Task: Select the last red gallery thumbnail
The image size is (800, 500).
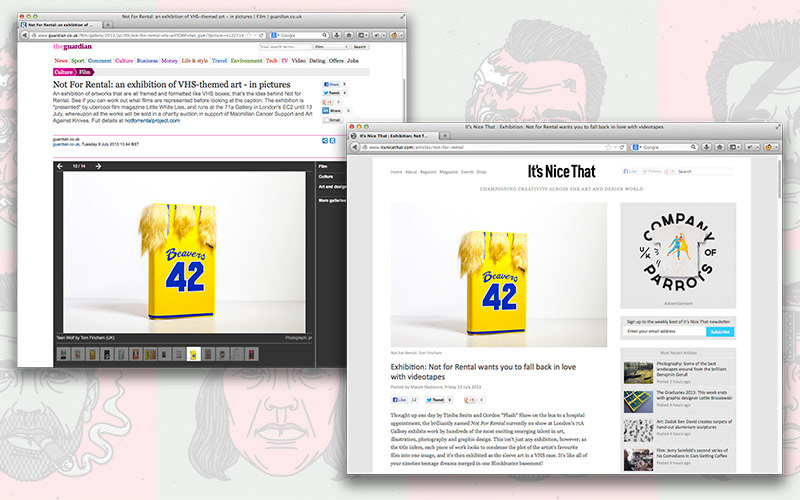Action: click(252, 354)
